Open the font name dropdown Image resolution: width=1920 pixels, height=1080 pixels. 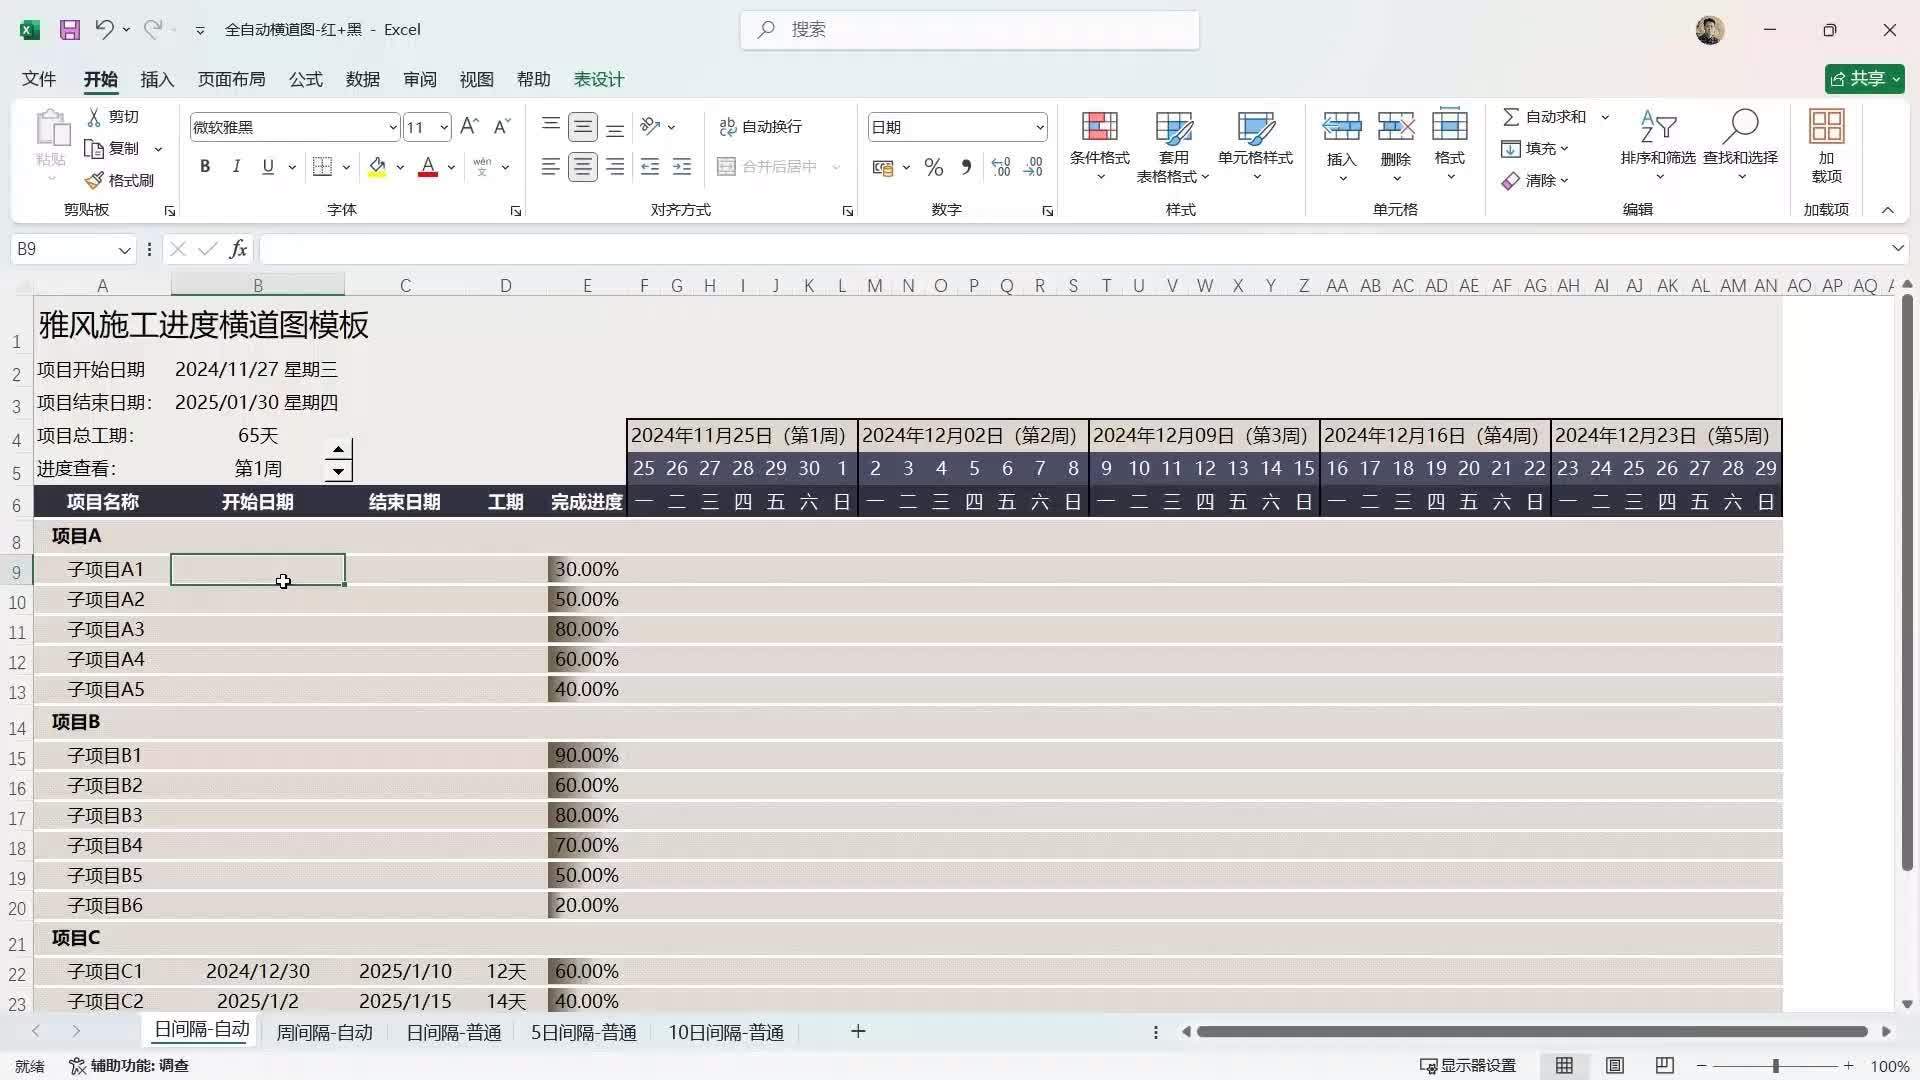(392, 127)
